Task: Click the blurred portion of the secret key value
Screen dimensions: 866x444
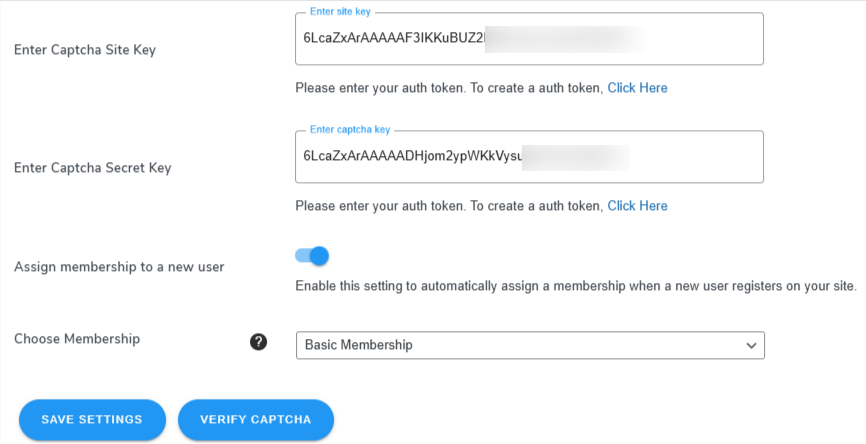Action: coord(575,157)
